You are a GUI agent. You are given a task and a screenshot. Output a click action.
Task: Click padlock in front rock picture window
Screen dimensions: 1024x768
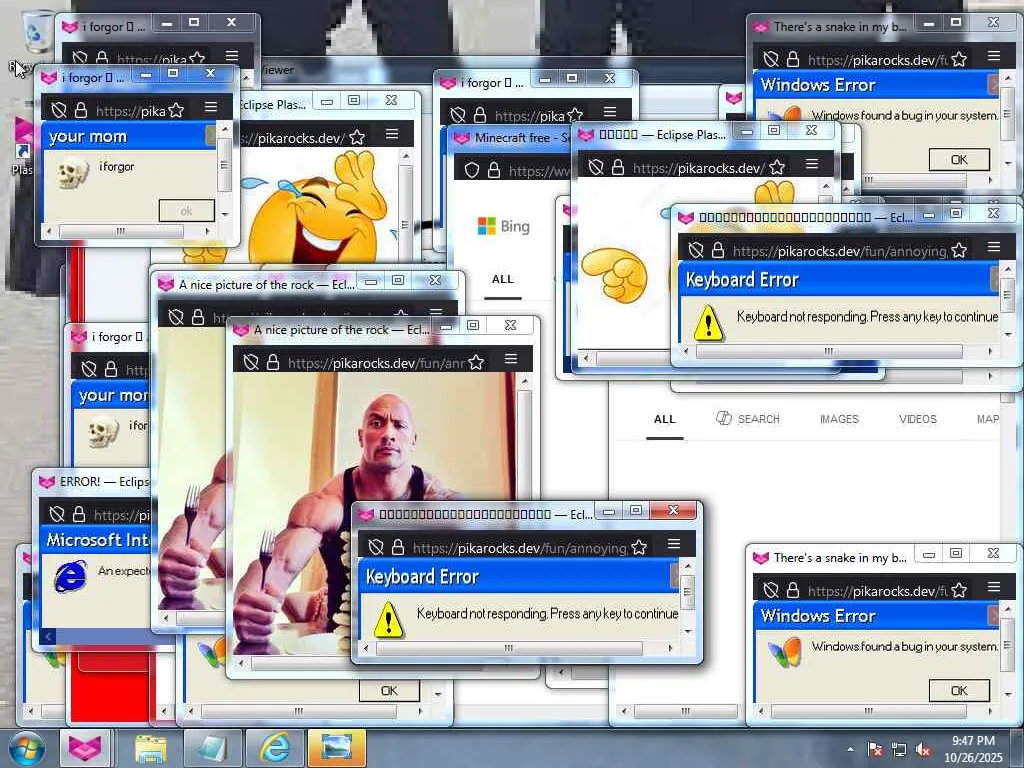[x=273, y=362]
